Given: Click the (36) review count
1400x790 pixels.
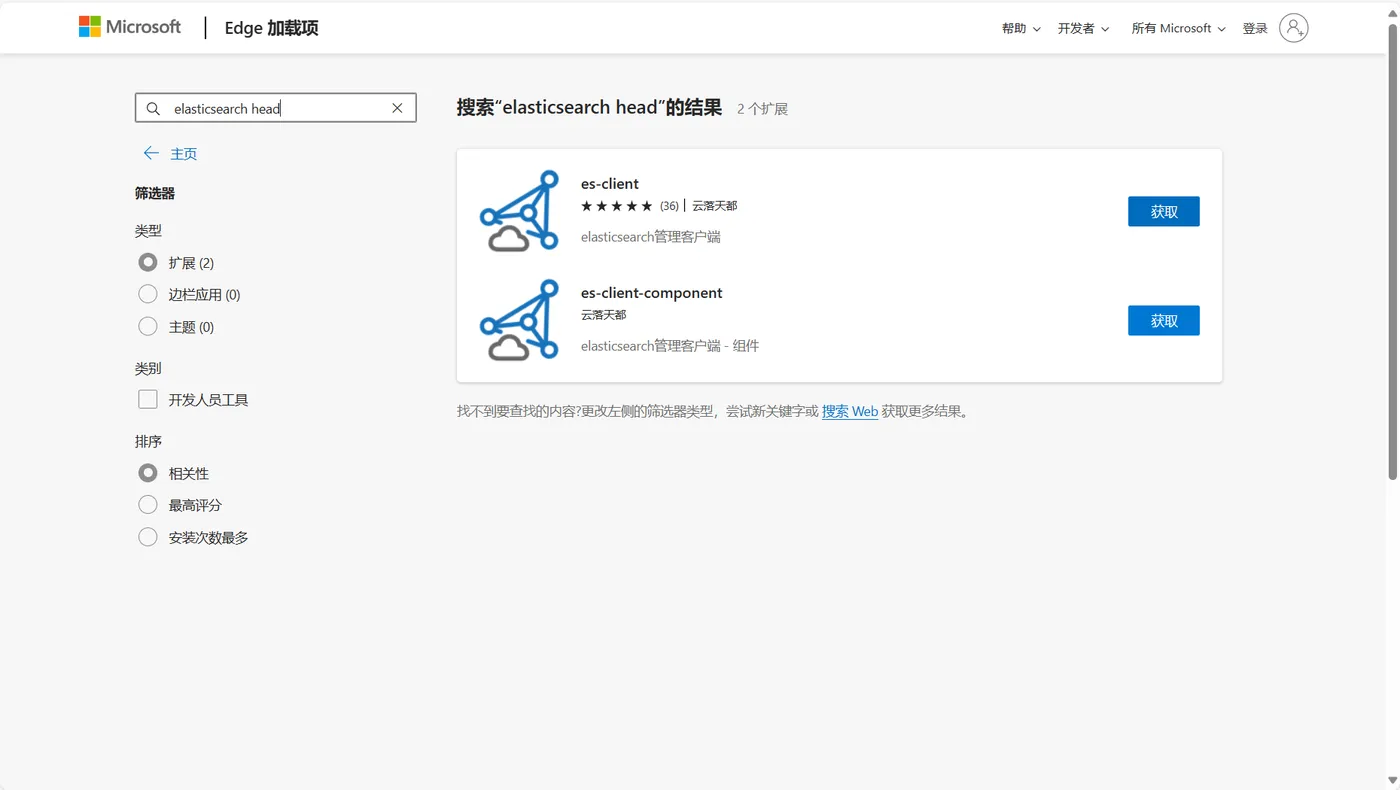Looking at the screenshot, I should [x=669, y=206].
